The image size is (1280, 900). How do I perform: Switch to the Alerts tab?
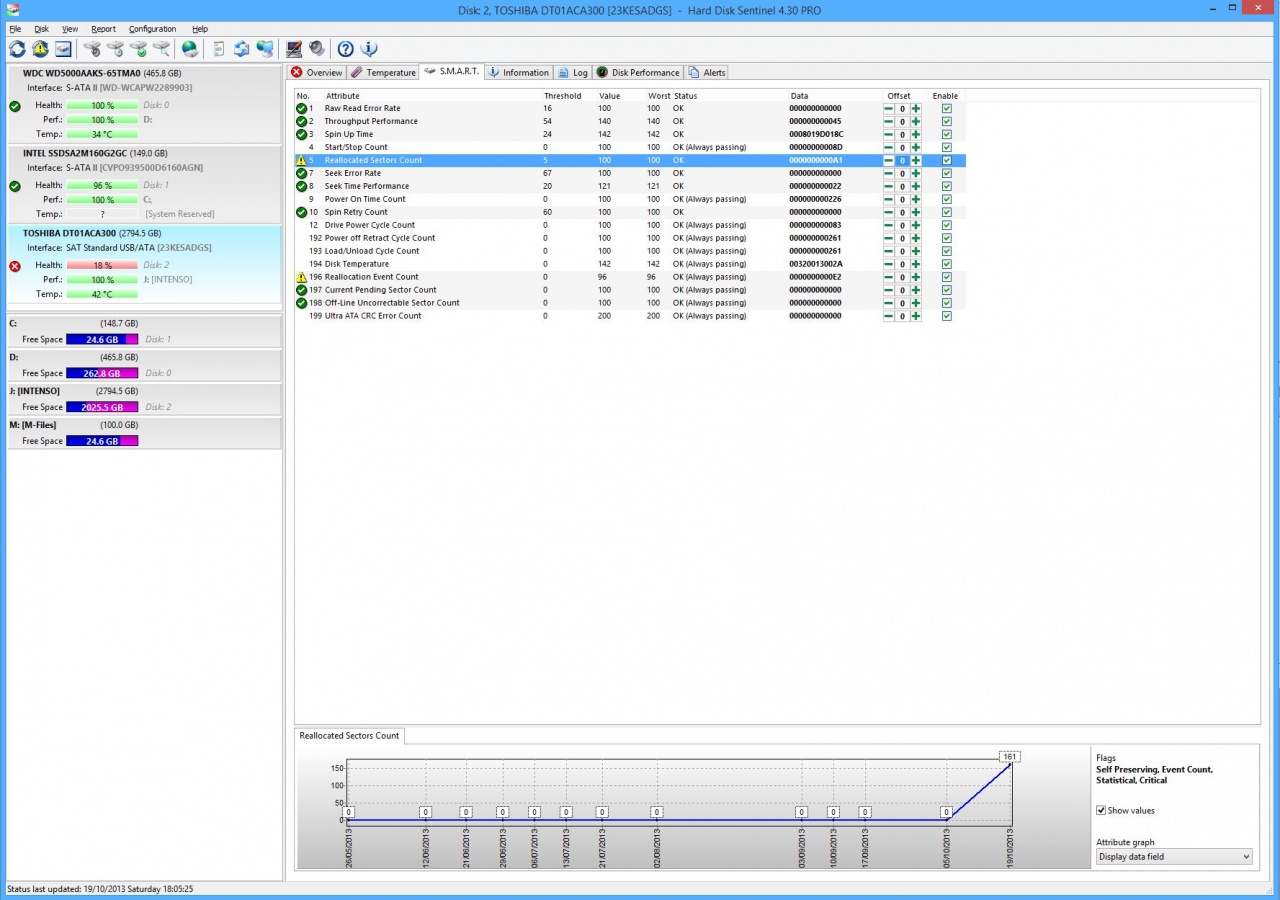707,72
